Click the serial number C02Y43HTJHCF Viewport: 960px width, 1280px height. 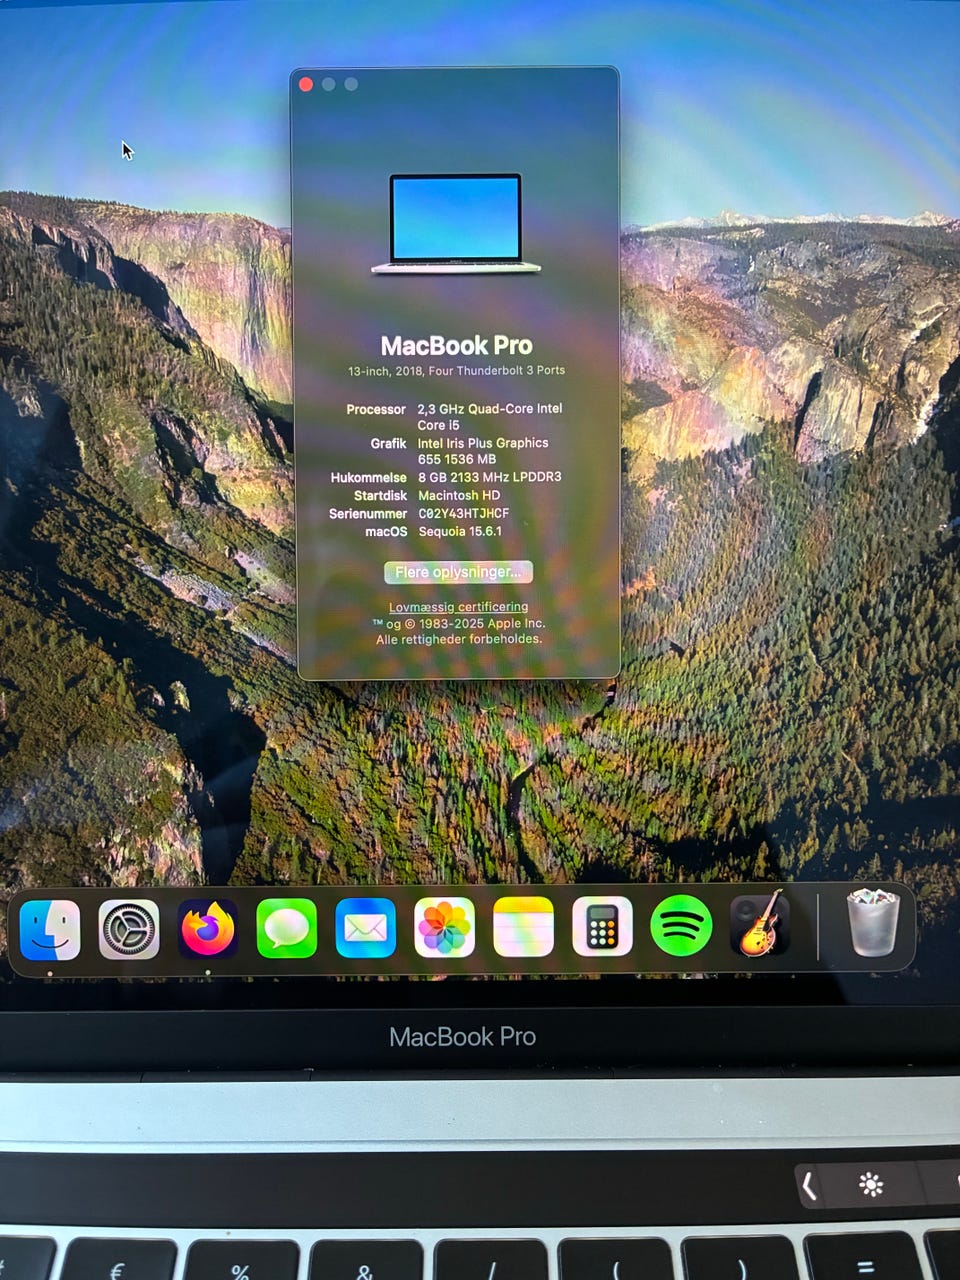click(x=463, y=513)
